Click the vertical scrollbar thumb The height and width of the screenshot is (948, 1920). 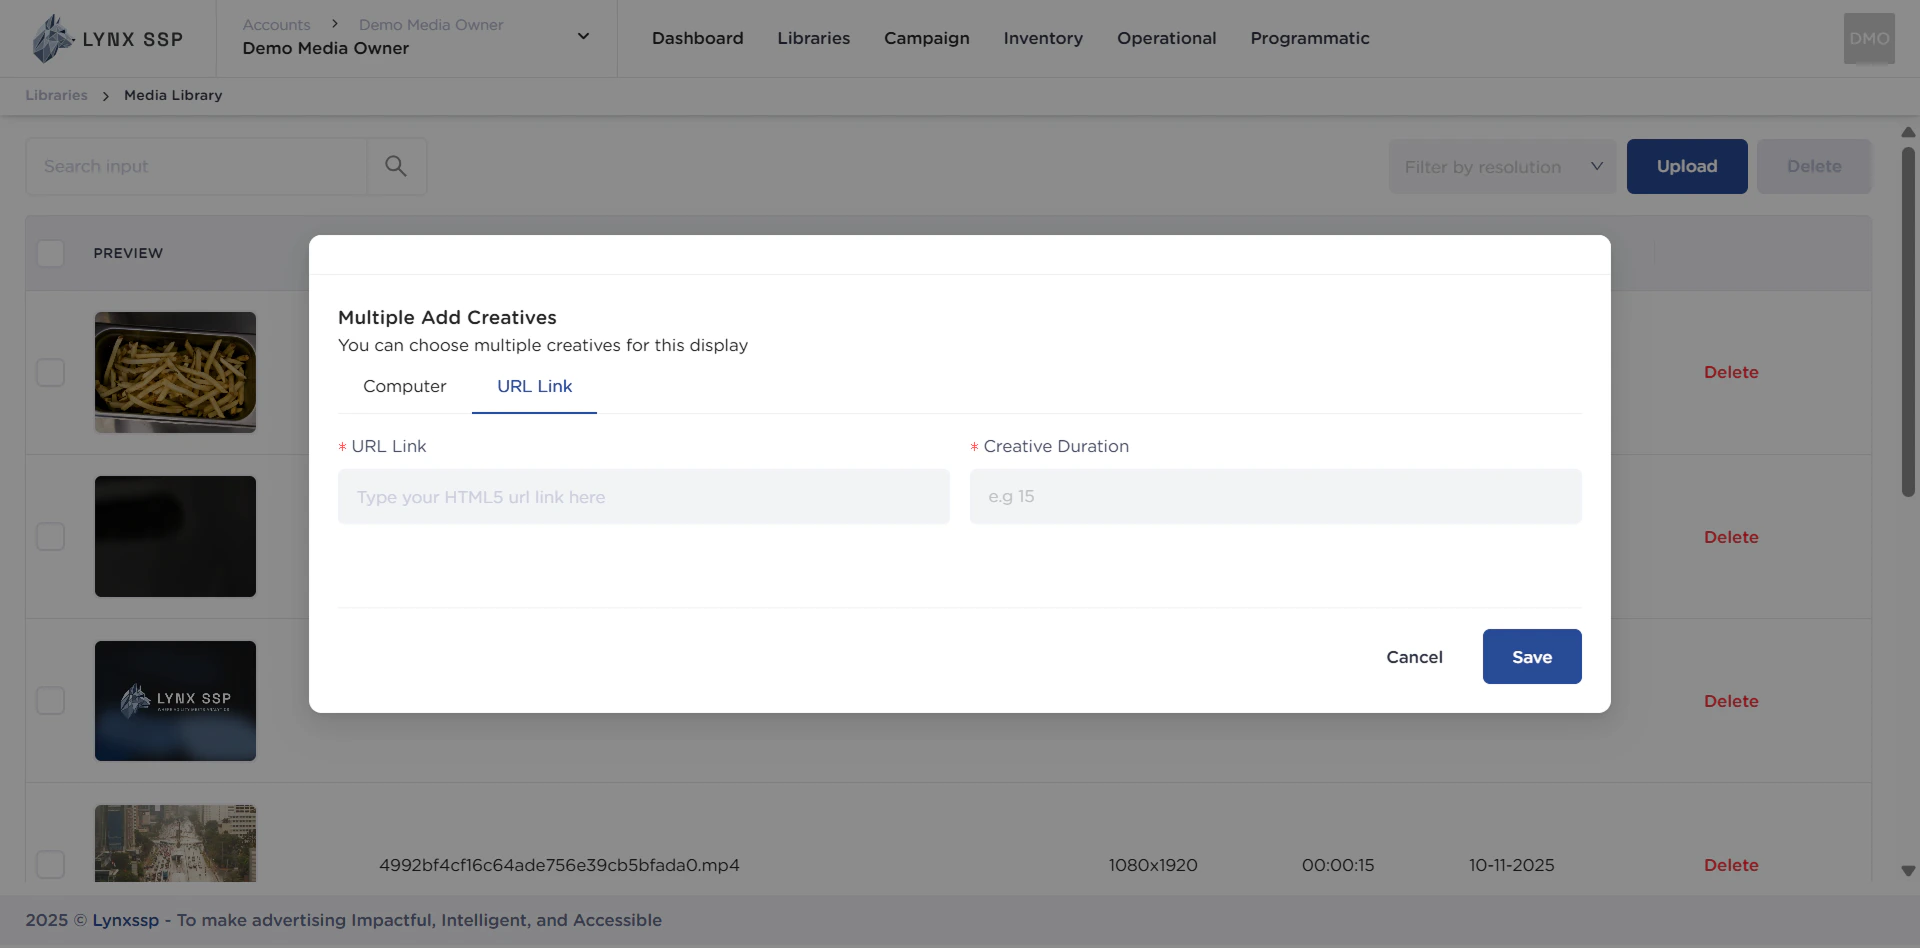[1908, 322]
